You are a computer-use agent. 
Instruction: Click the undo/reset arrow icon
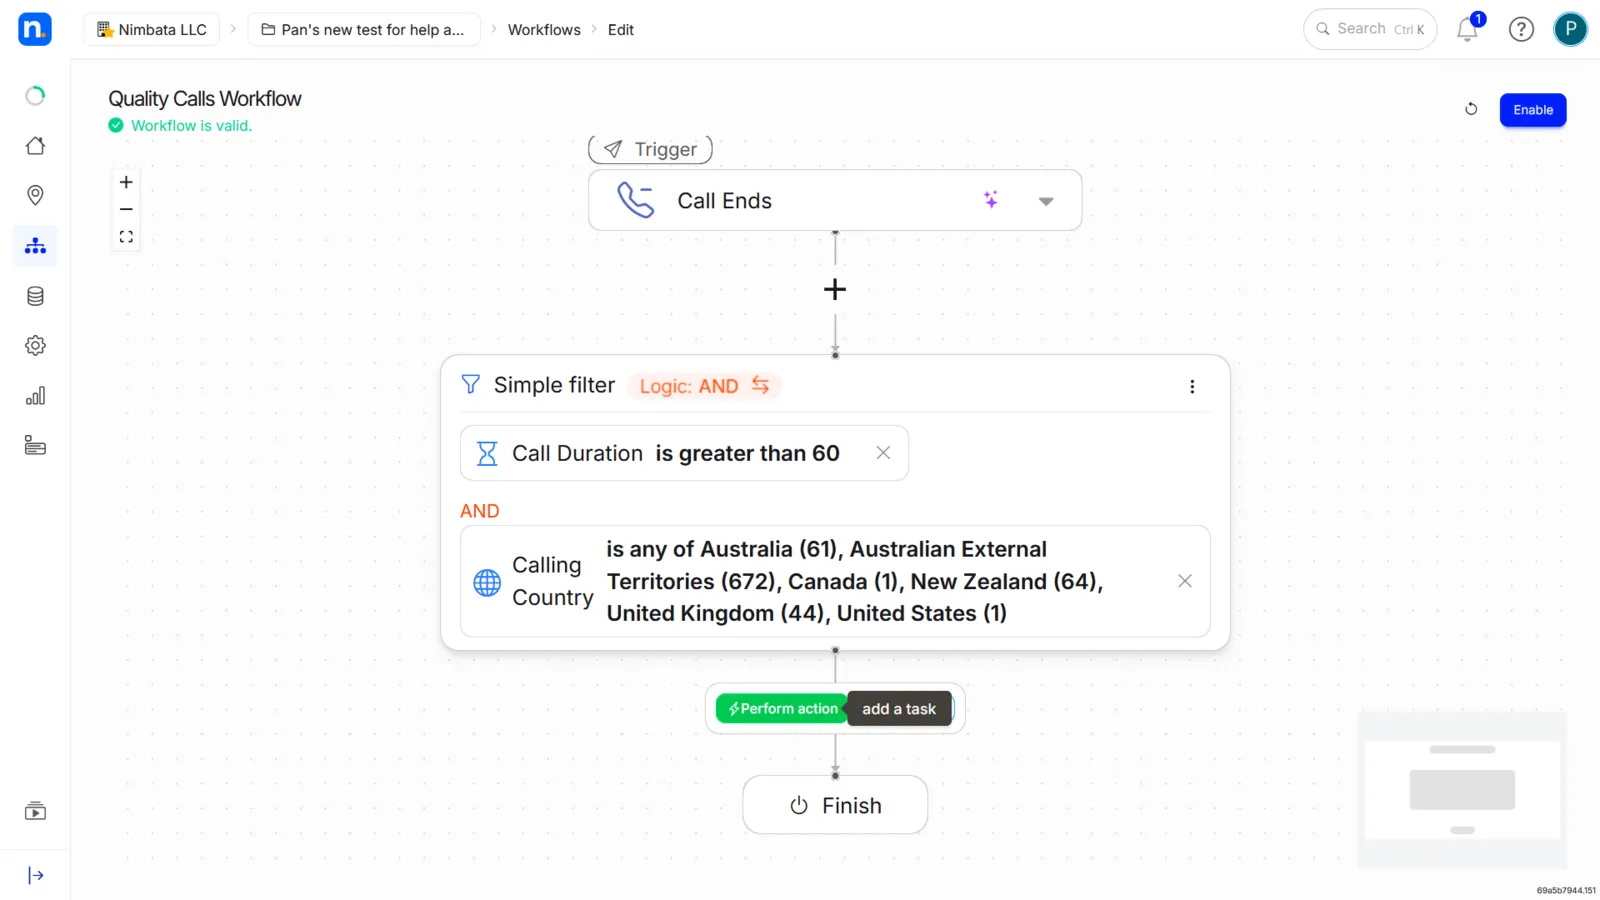click(1471, 109)
